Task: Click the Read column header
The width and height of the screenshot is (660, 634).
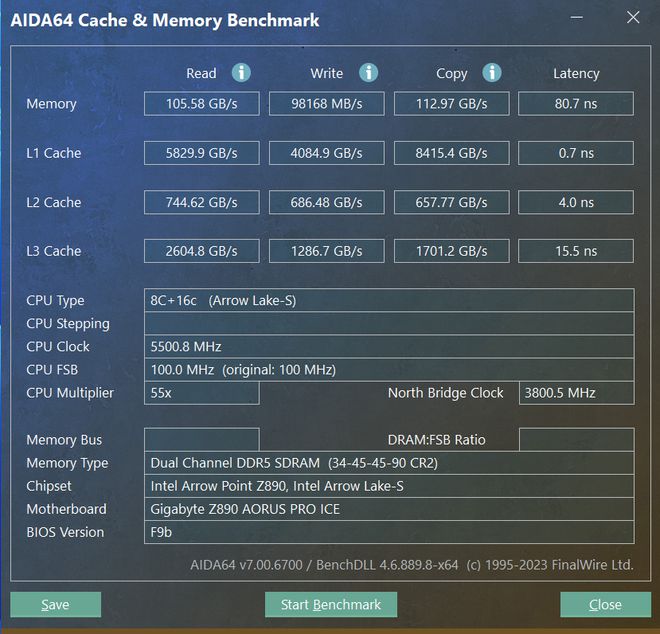Action: click(201, 73)
